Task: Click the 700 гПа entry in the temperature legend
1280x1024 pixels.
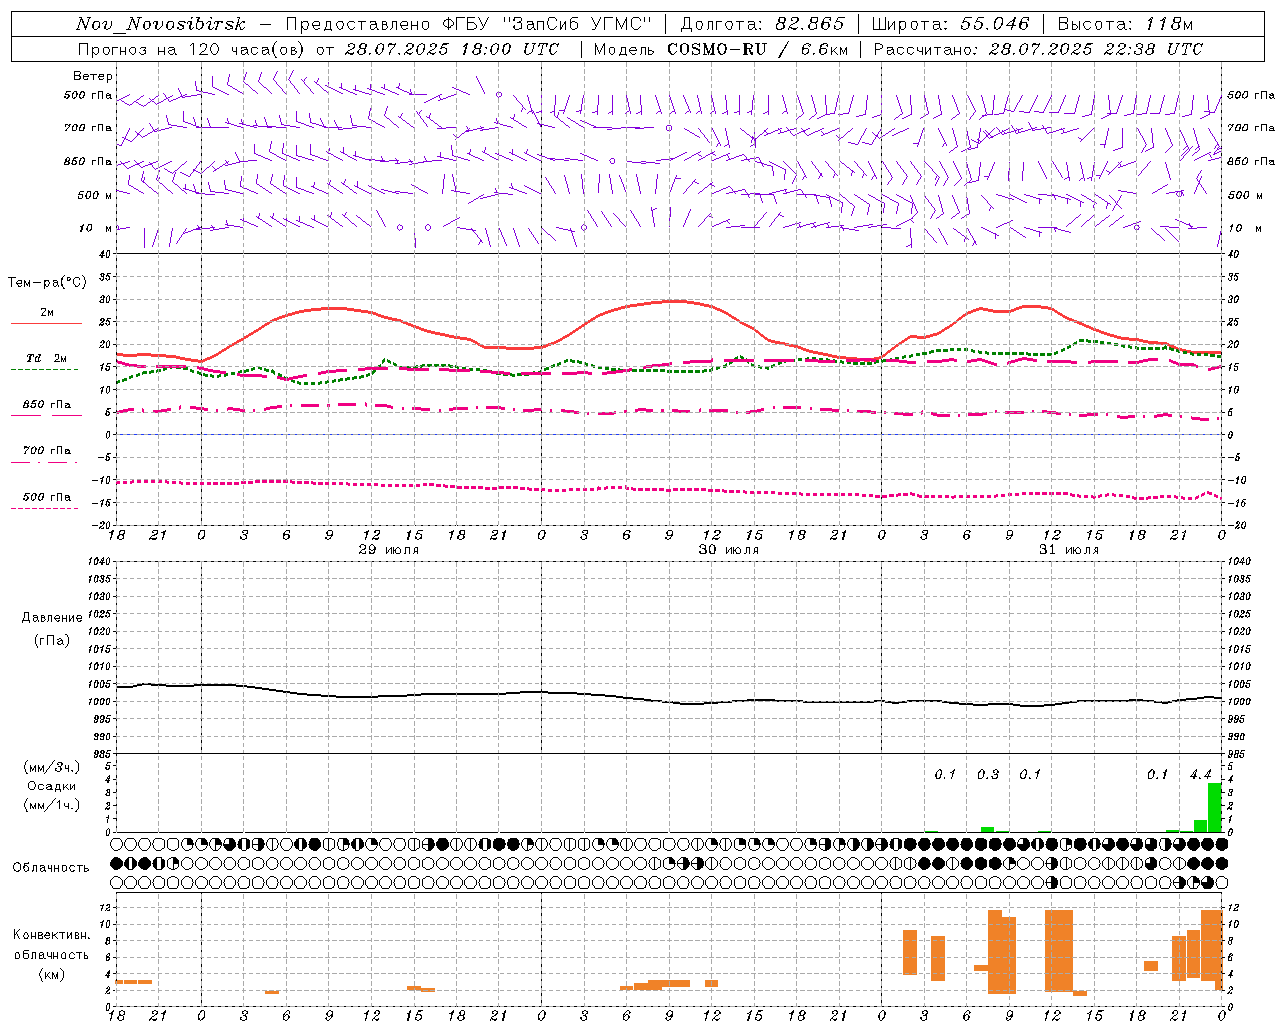Action: click(47, 451)
